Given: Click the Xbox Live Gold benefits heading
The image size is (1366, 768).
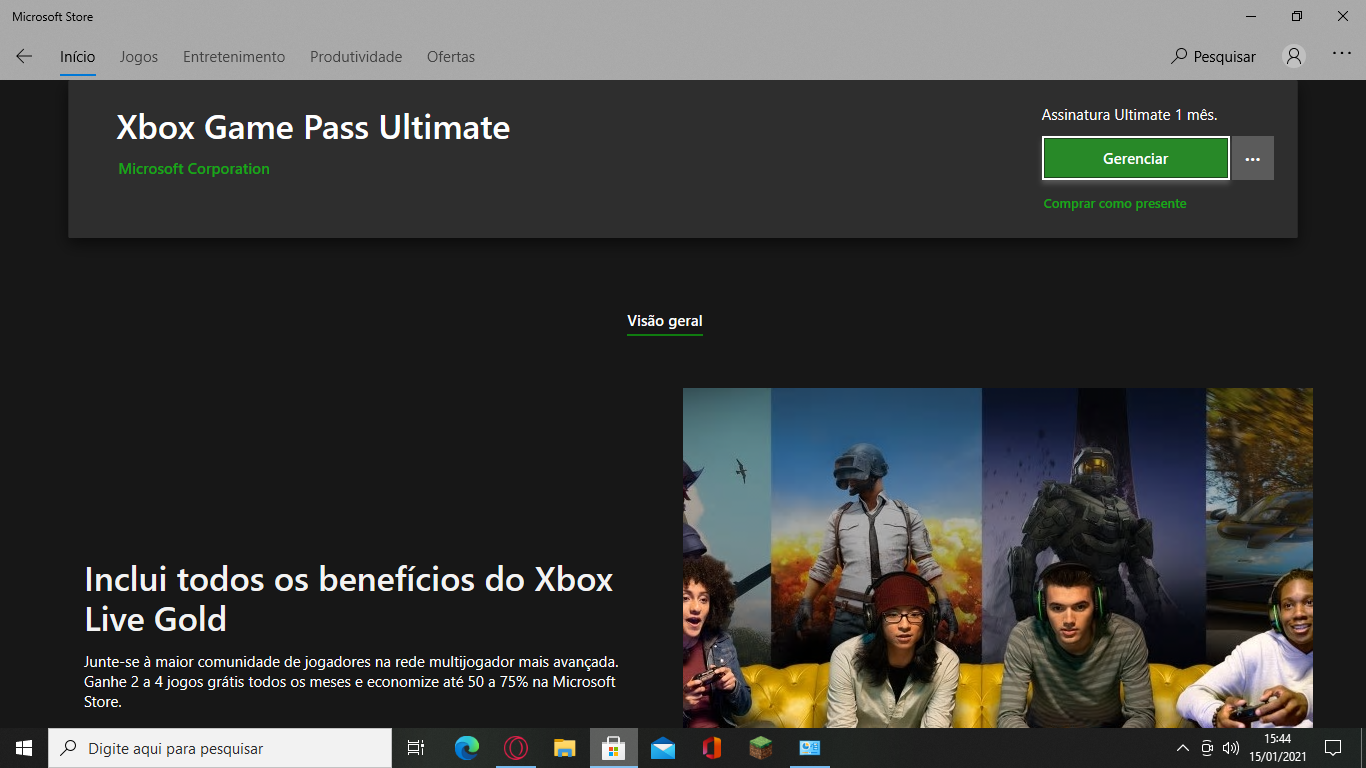Looking at the screenshot, I should (349, 599).
